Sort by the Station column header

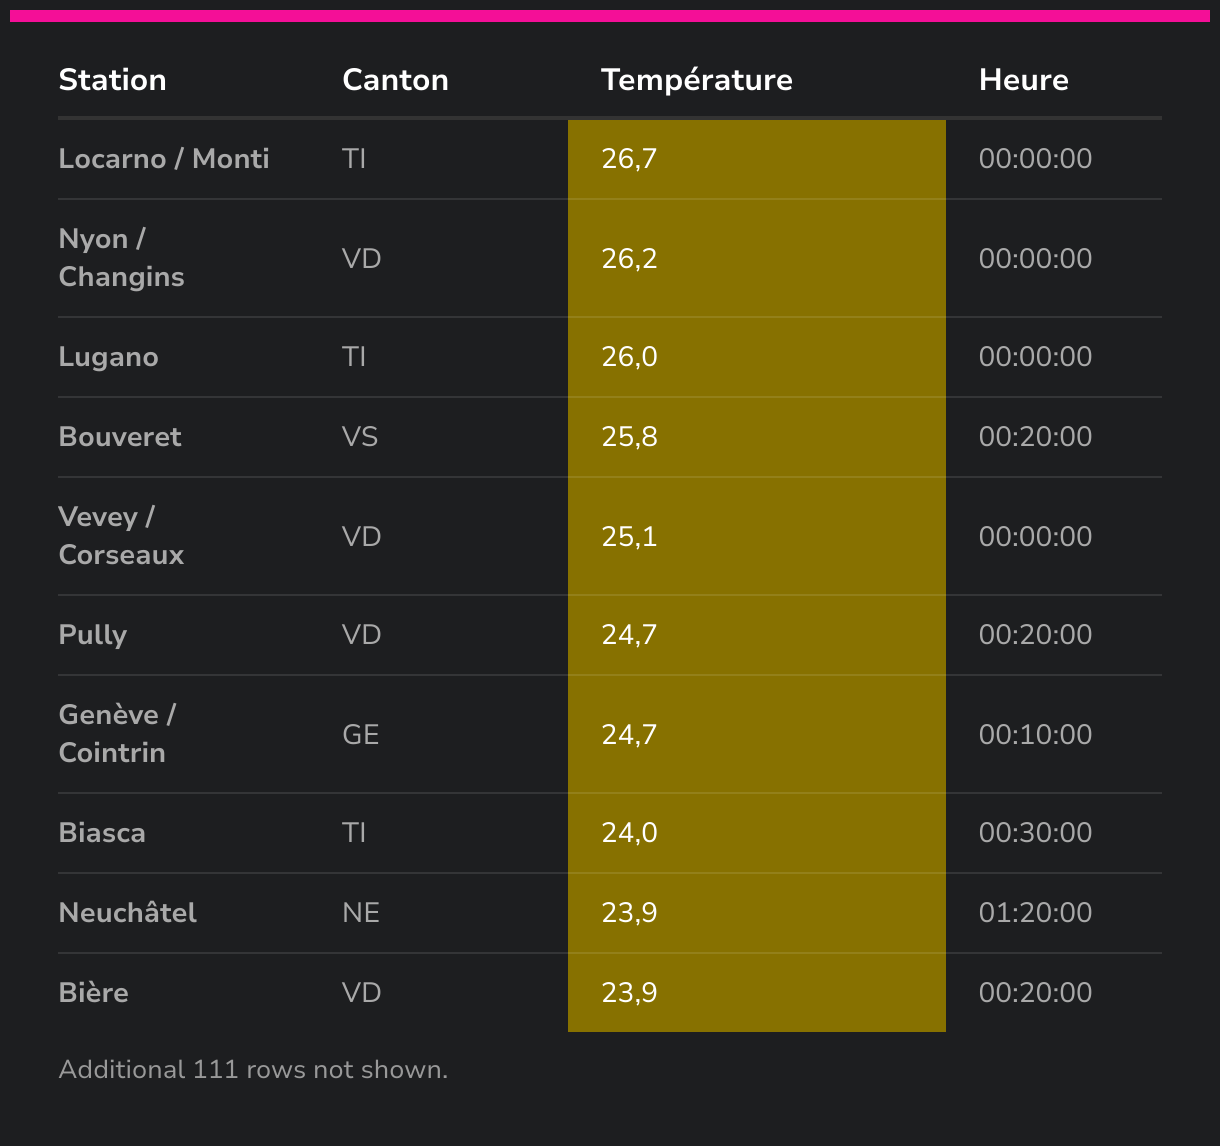pos(112,80)
